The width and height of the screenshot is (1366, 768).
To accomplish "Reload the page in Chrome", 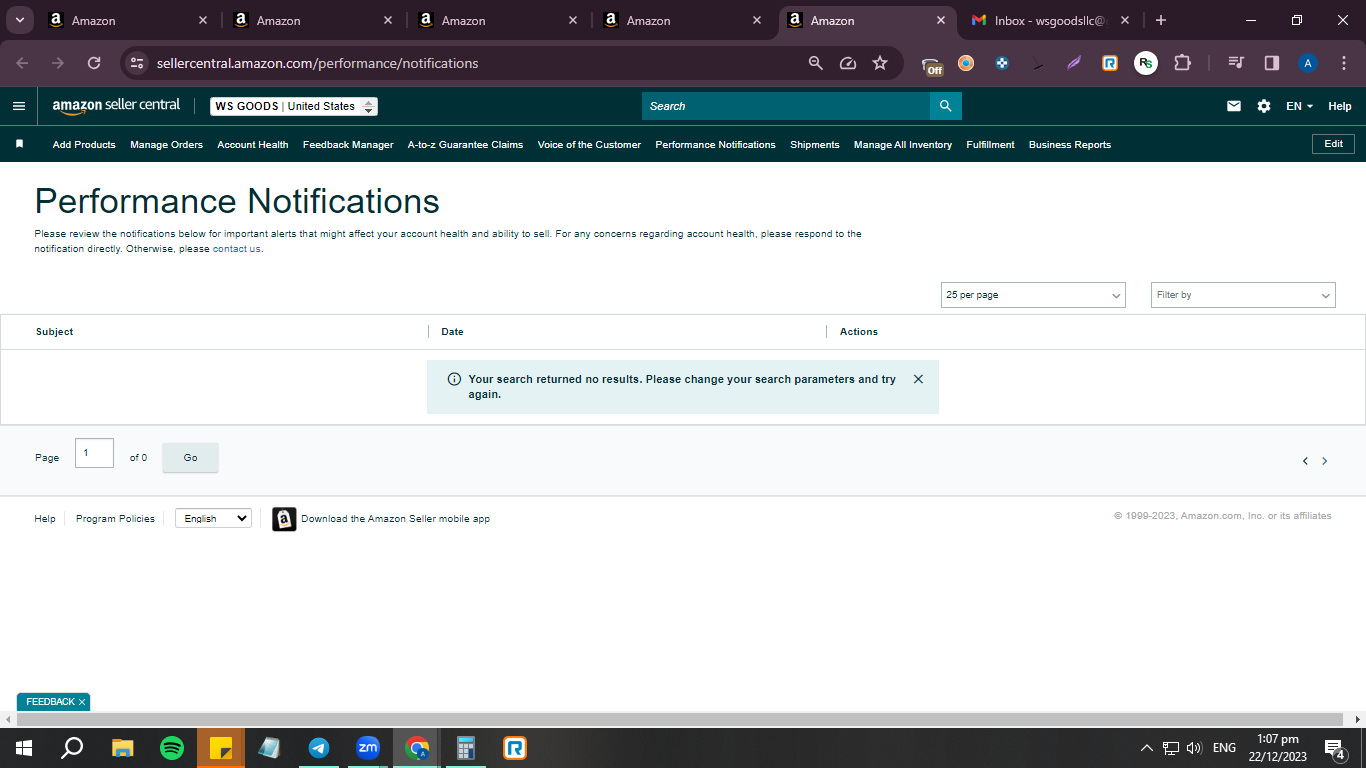I will click(94, 63).
